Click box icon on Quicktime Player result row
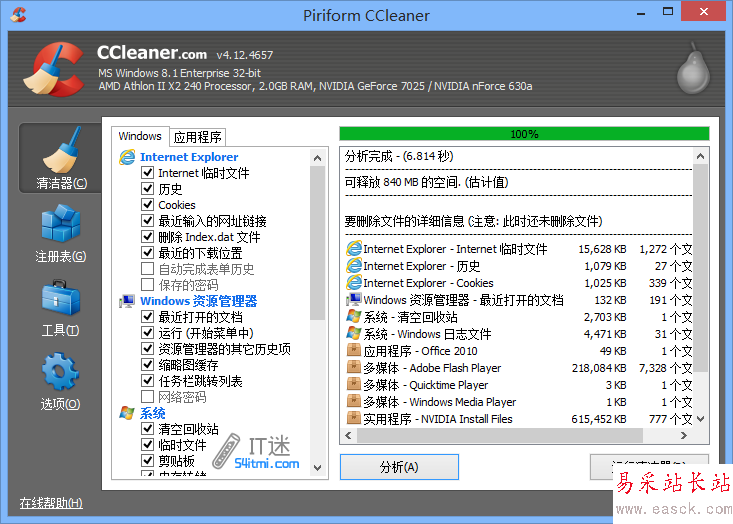The image size is (733, 524). [x=354, y=385]
